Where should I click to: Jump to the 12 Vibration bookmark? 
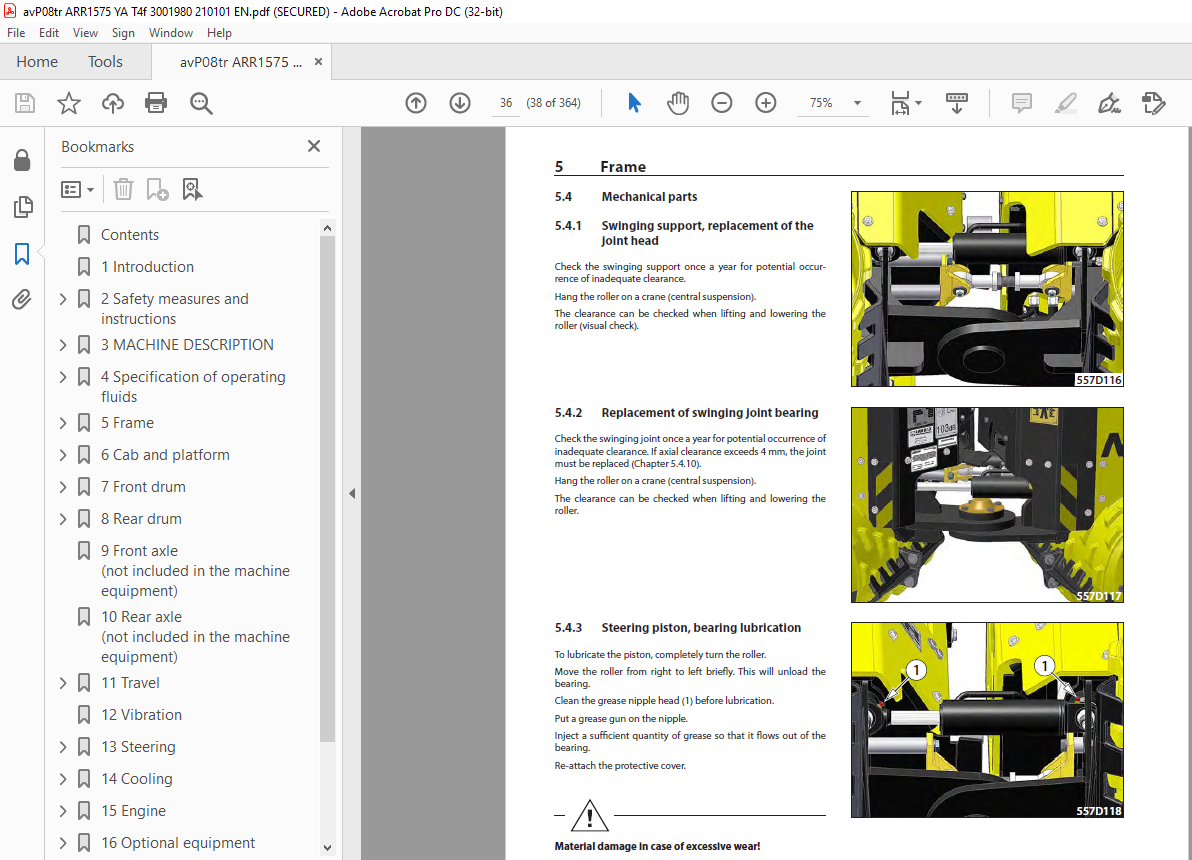pyautogui.click(x=141, y=715)
